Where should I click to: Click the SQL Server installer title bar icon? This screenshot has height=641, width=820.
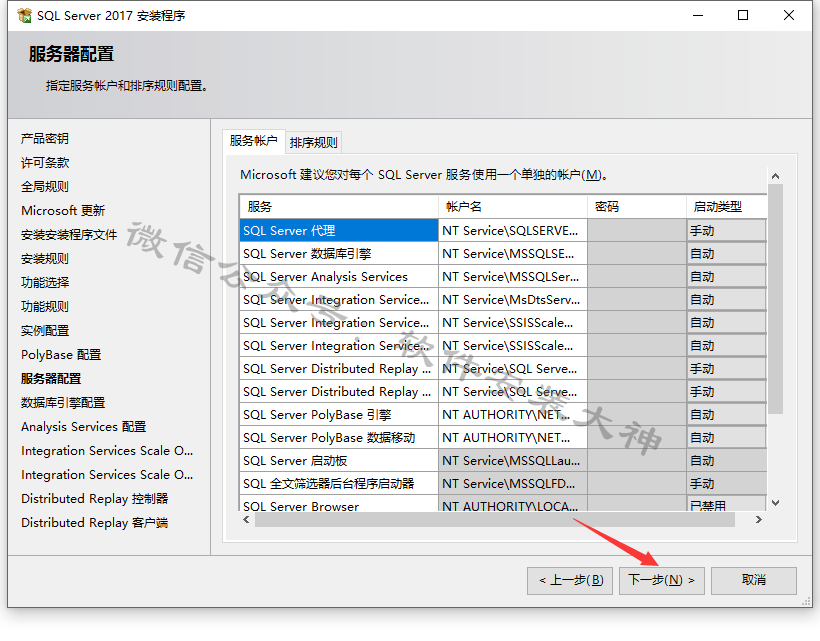[24, 15]
